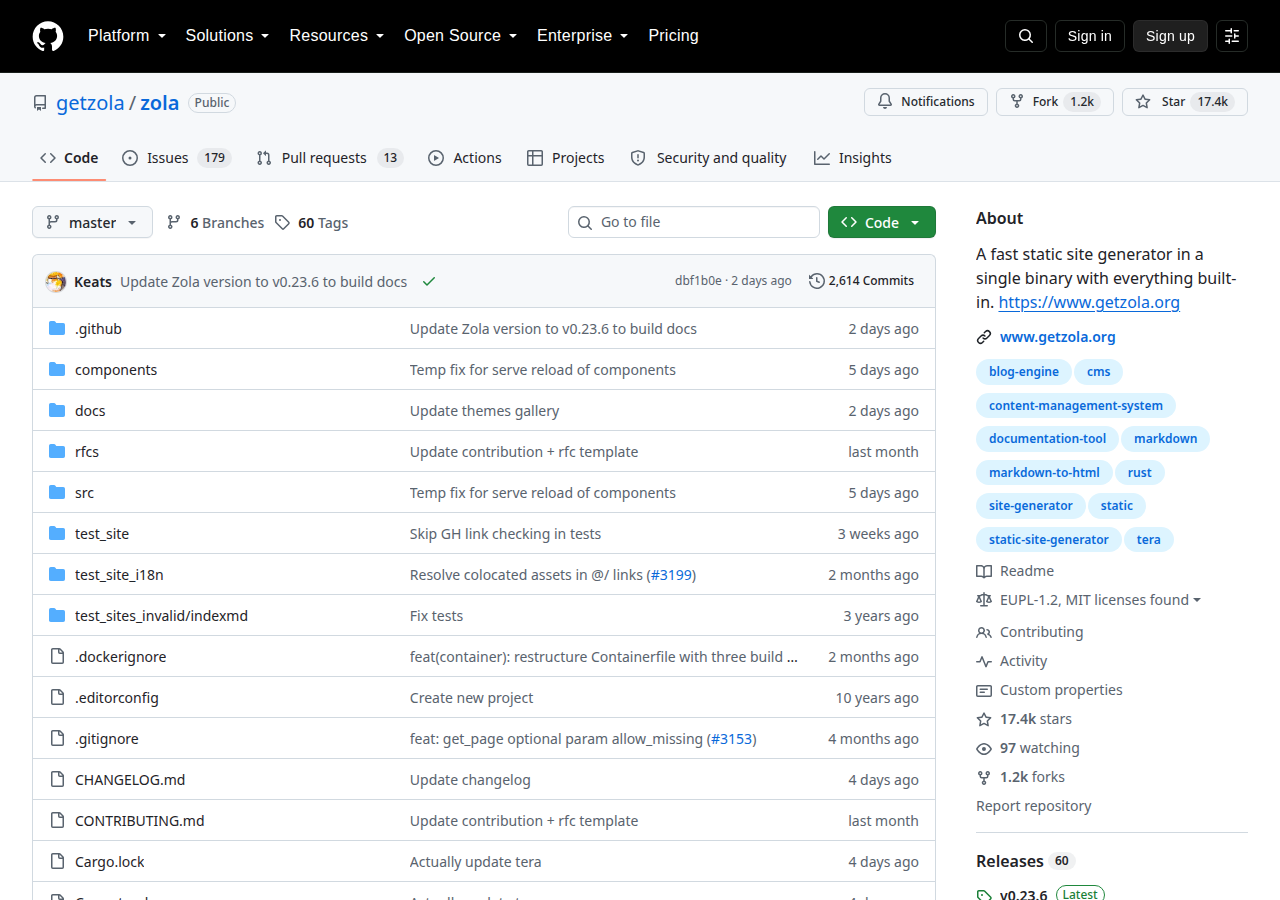The width and height of the screenshot is (1280, 900).
Task: Open the header appearance settings icon
Action: (1232, 36)
